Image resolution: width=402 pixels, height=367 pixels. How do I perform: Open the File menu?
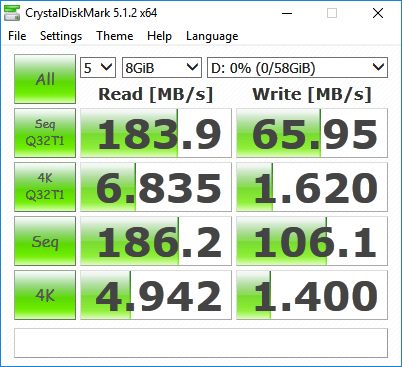point(17,36)
